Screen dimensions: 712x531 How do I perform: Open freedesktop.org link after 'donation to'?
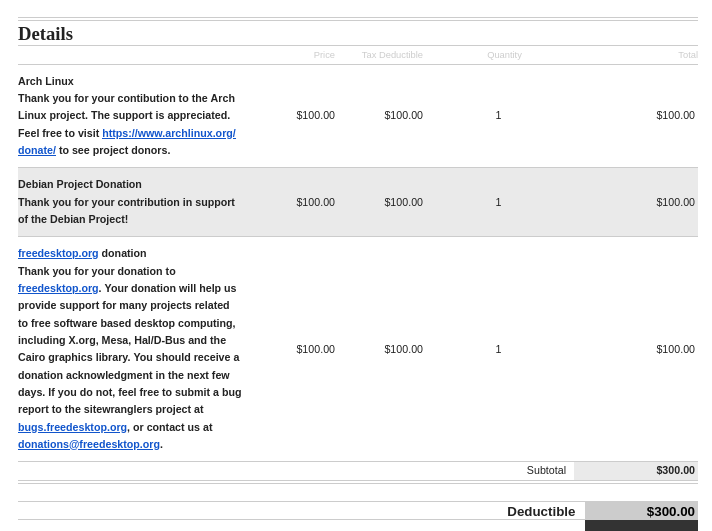(58, 288)
